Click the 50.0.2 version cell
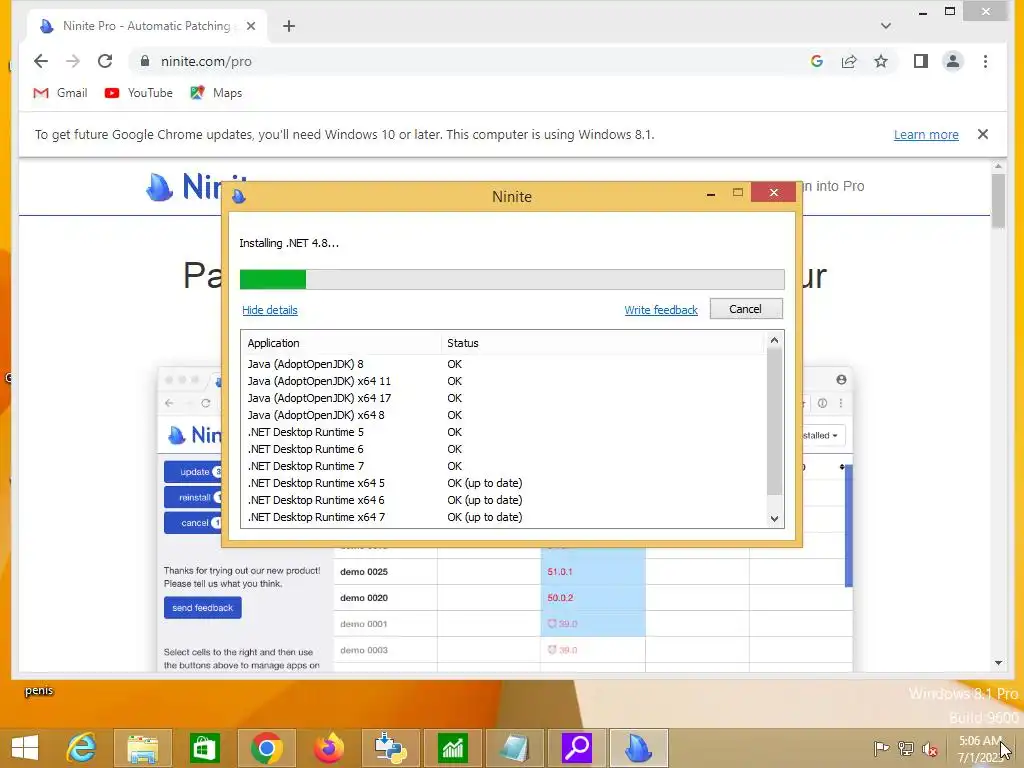Image resolution: width=1024 pixels, height=768 pixels. click(x=593, y=598)
